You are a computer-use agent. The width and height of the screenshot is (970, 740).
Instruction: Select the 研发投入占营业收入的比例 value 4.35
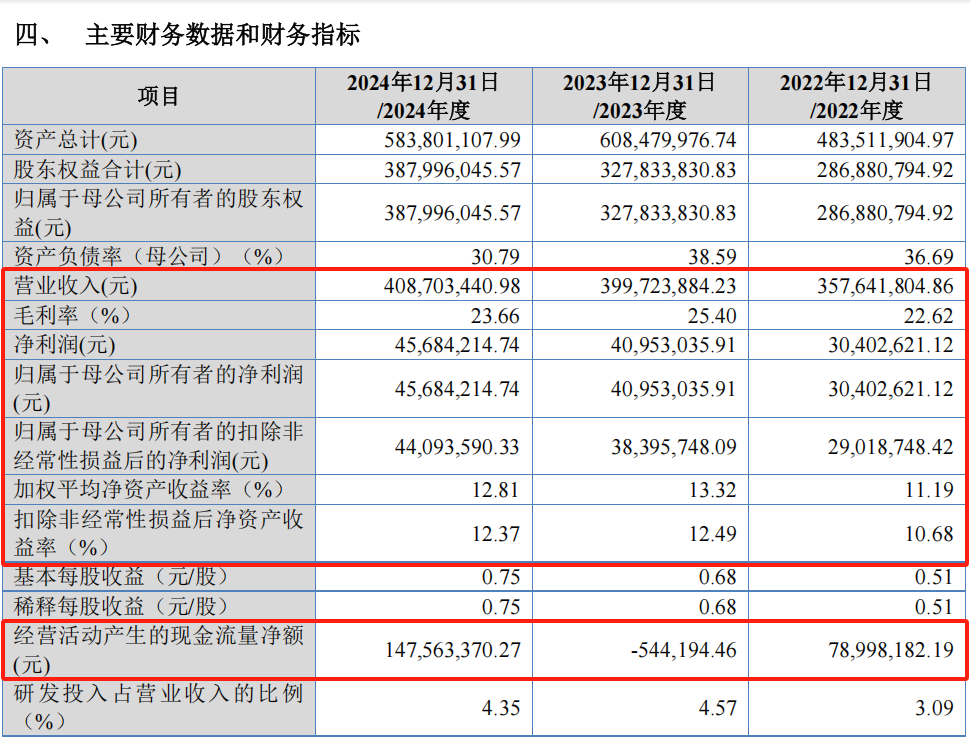tap(500, 708)
